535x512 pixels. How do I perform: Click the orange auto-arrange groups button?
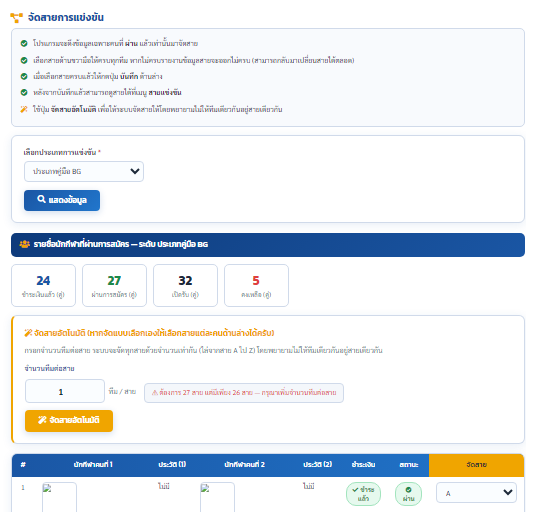69,421
